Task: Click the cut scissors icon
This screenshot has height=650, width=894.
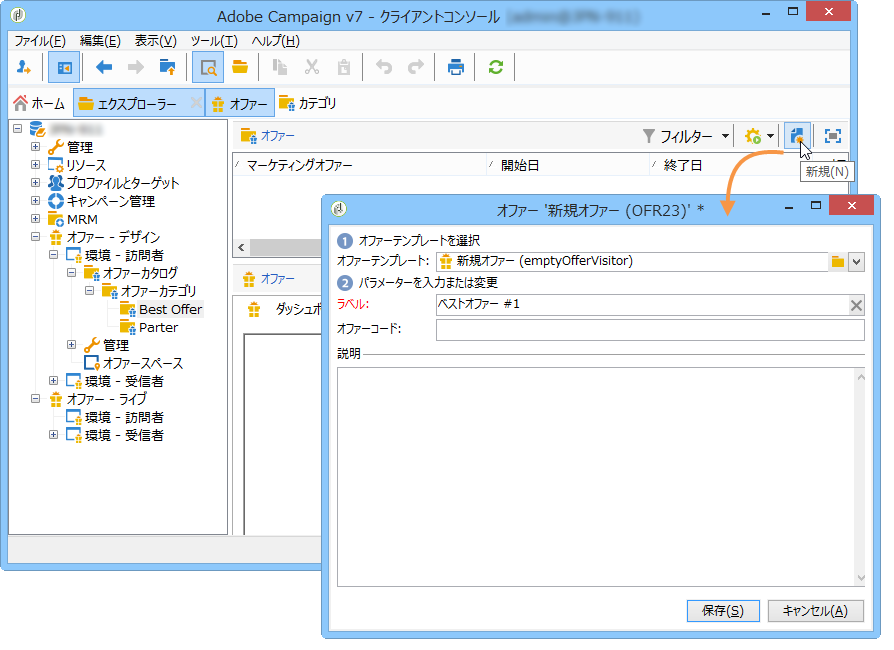Action: 311,67
